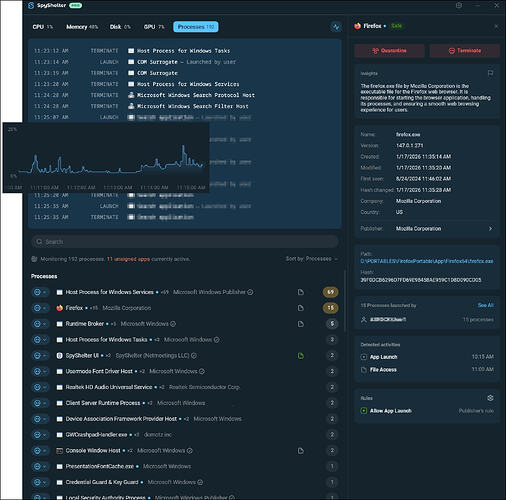Click terminate icon on Realtek HD Audio row
Viewport: 506px width, 500px height.
click(37, 387)
